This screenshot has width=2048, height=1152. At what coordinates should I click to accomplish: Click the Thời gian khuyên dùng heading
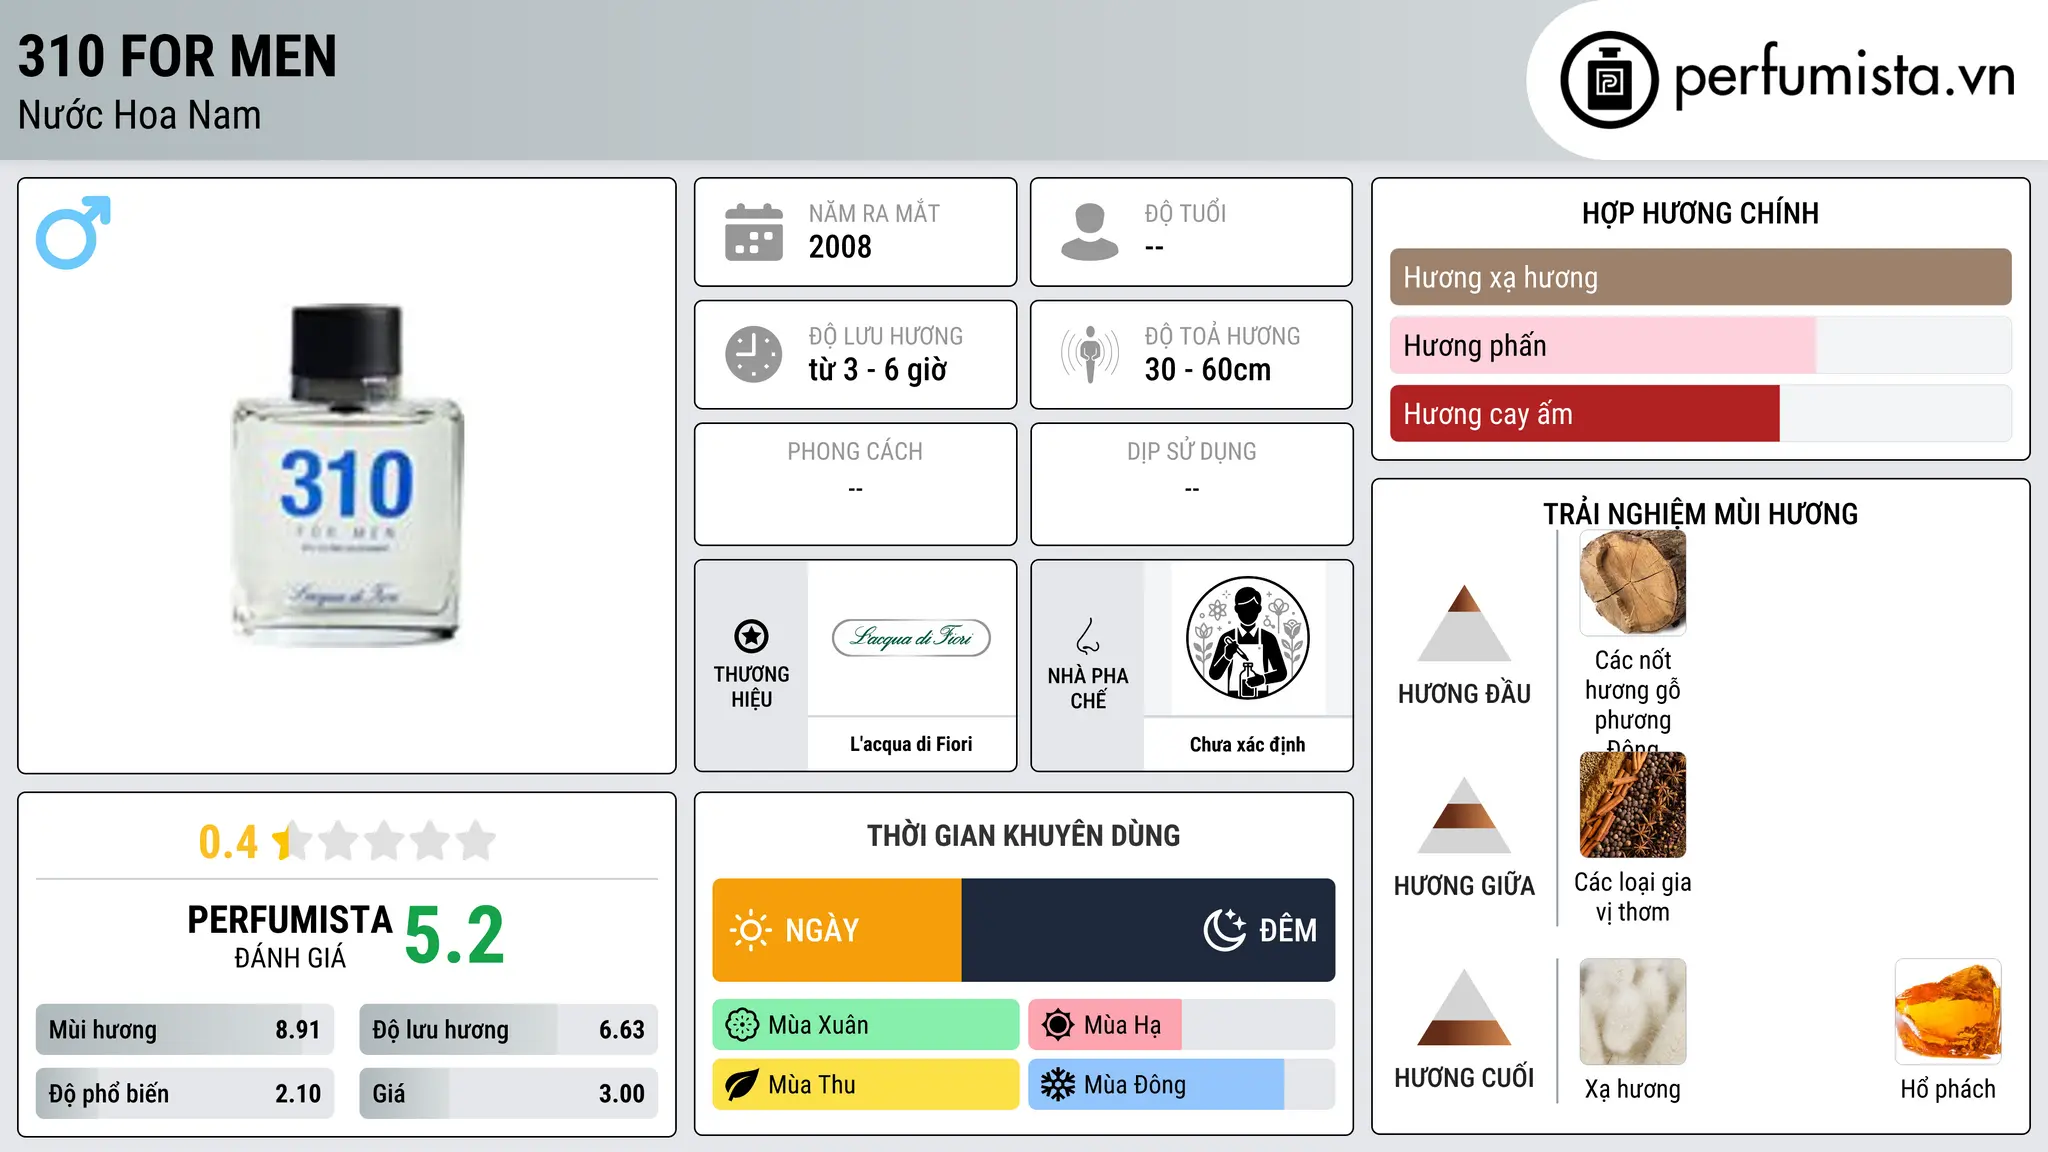pos(1023,835)
